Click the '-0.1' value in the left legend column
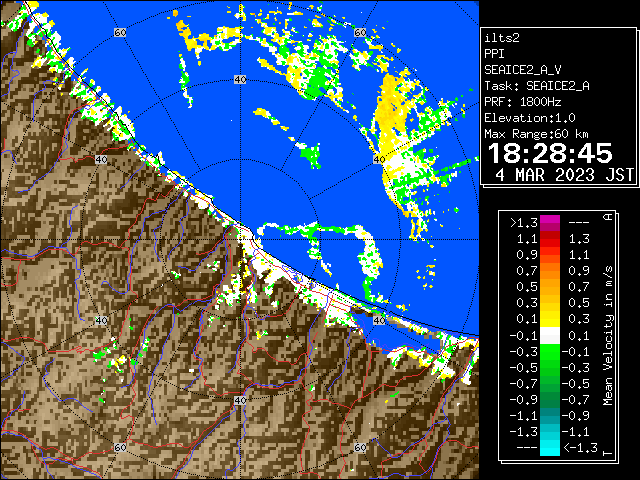This screenshot has width=640, height=480. pyautogui.click(x=524, y=336)
